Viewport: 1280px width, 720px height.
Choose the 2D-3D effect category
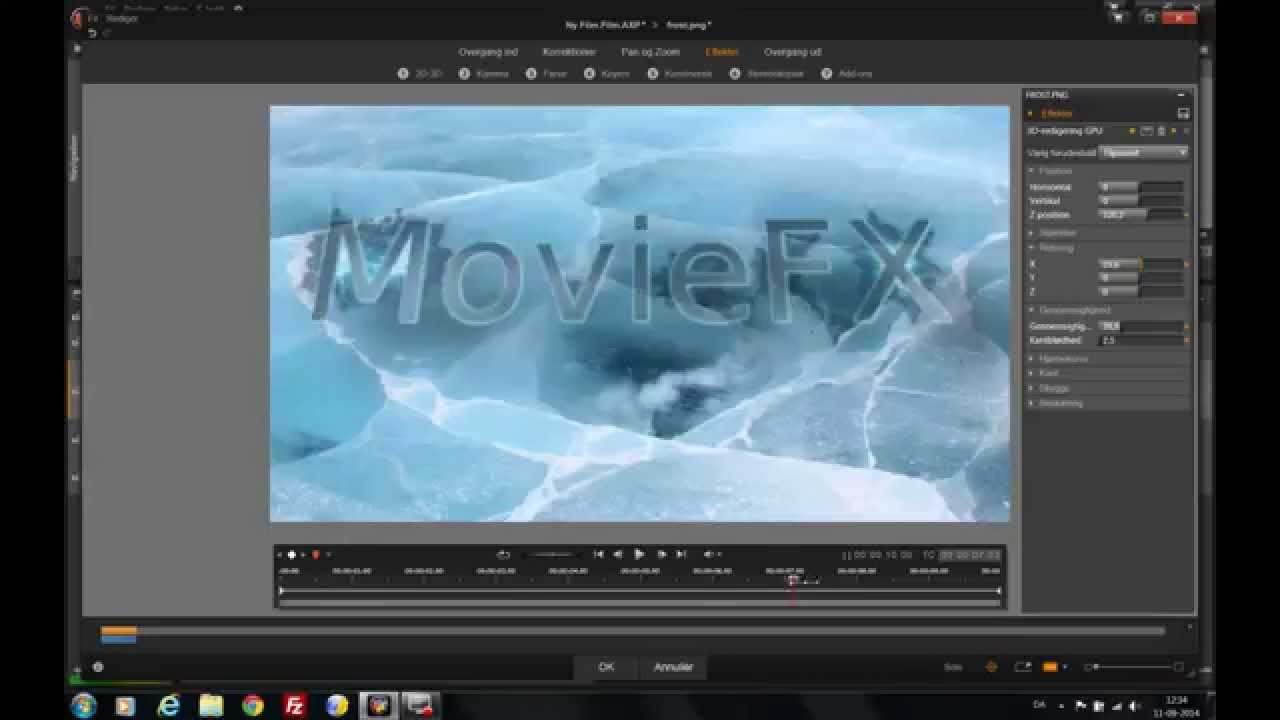coord(421,74)
